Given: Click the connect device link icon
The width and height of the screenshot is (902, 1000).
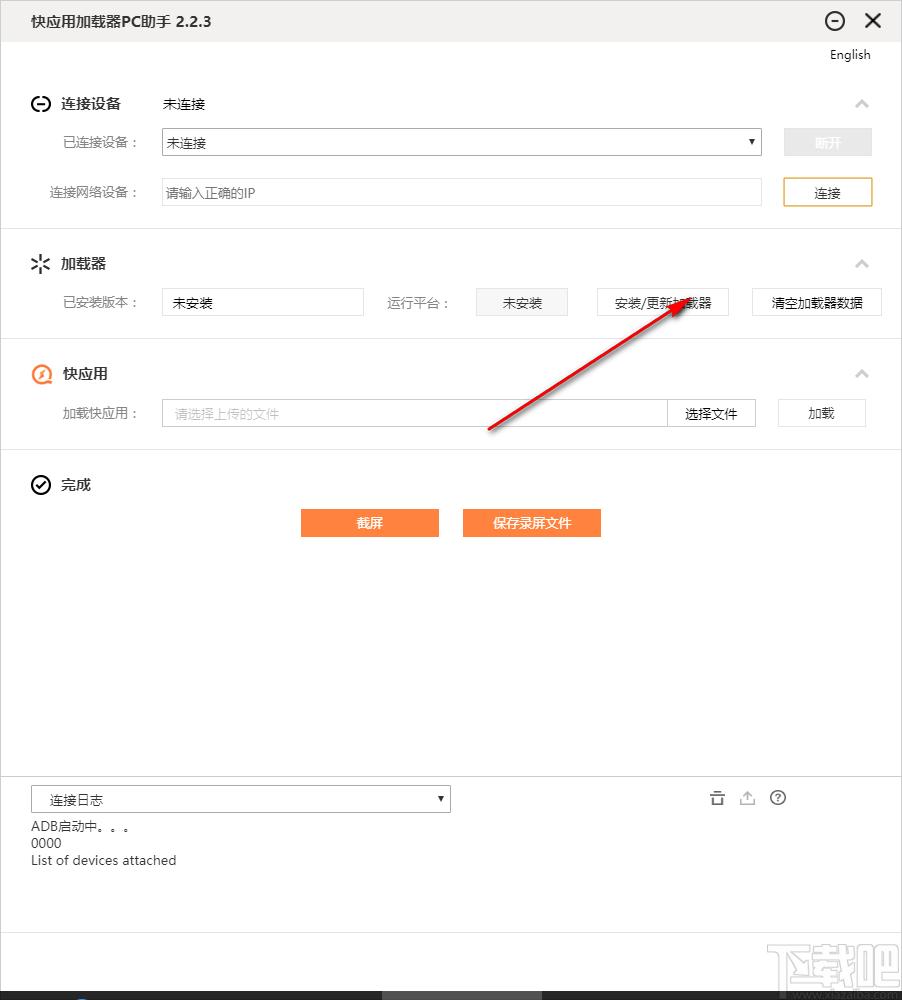Looking at the screenshot, I should (x=41, y=104).
